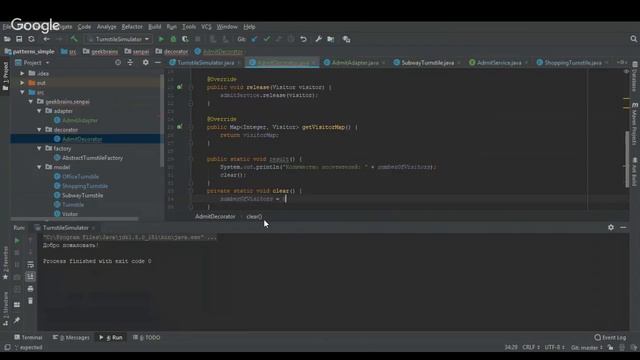This screenshot has width=640, height=360.
Task: Open the Refactor menu
Action: (132, 27)
